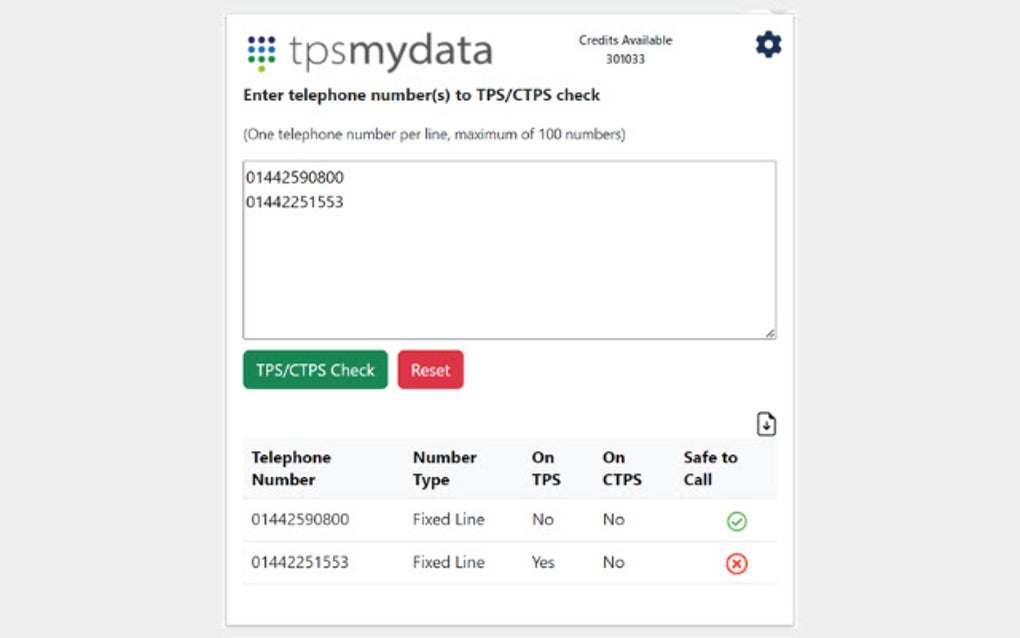Screen dimensions: 1020x638
Task: Click the red cross beside 01442251553
Action: pos(736,563)
